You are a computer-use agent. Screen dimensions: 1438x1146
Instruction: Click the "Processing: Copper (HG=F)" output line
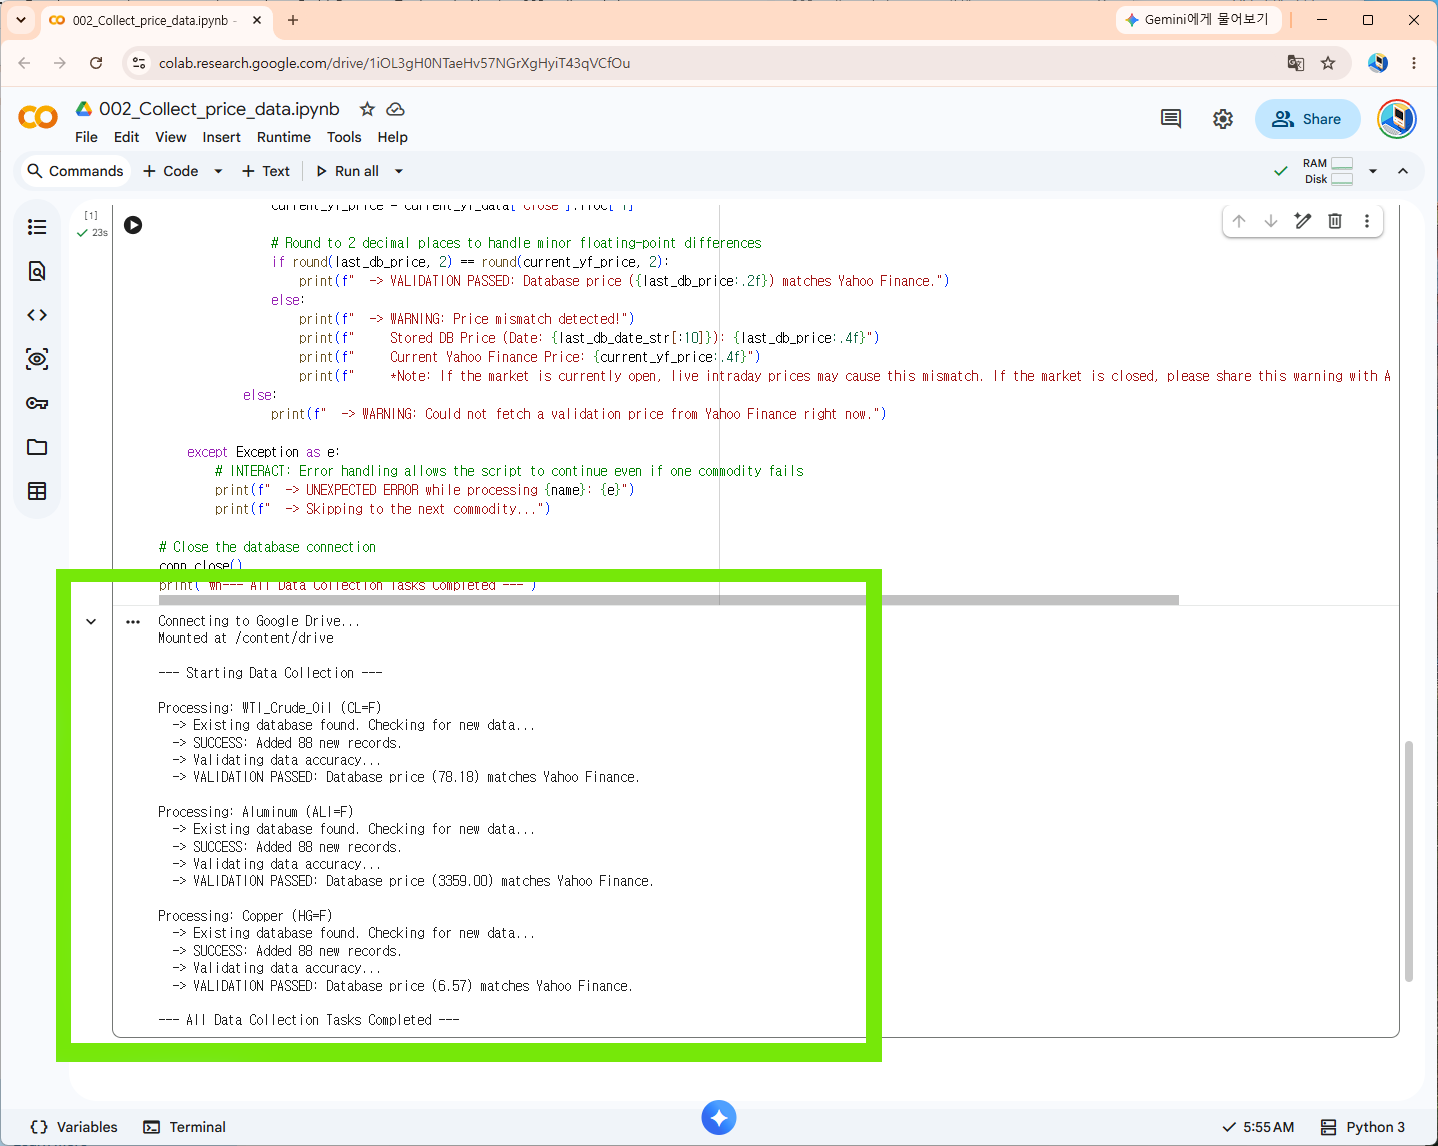pyautogui.click(x=245, y=916)
